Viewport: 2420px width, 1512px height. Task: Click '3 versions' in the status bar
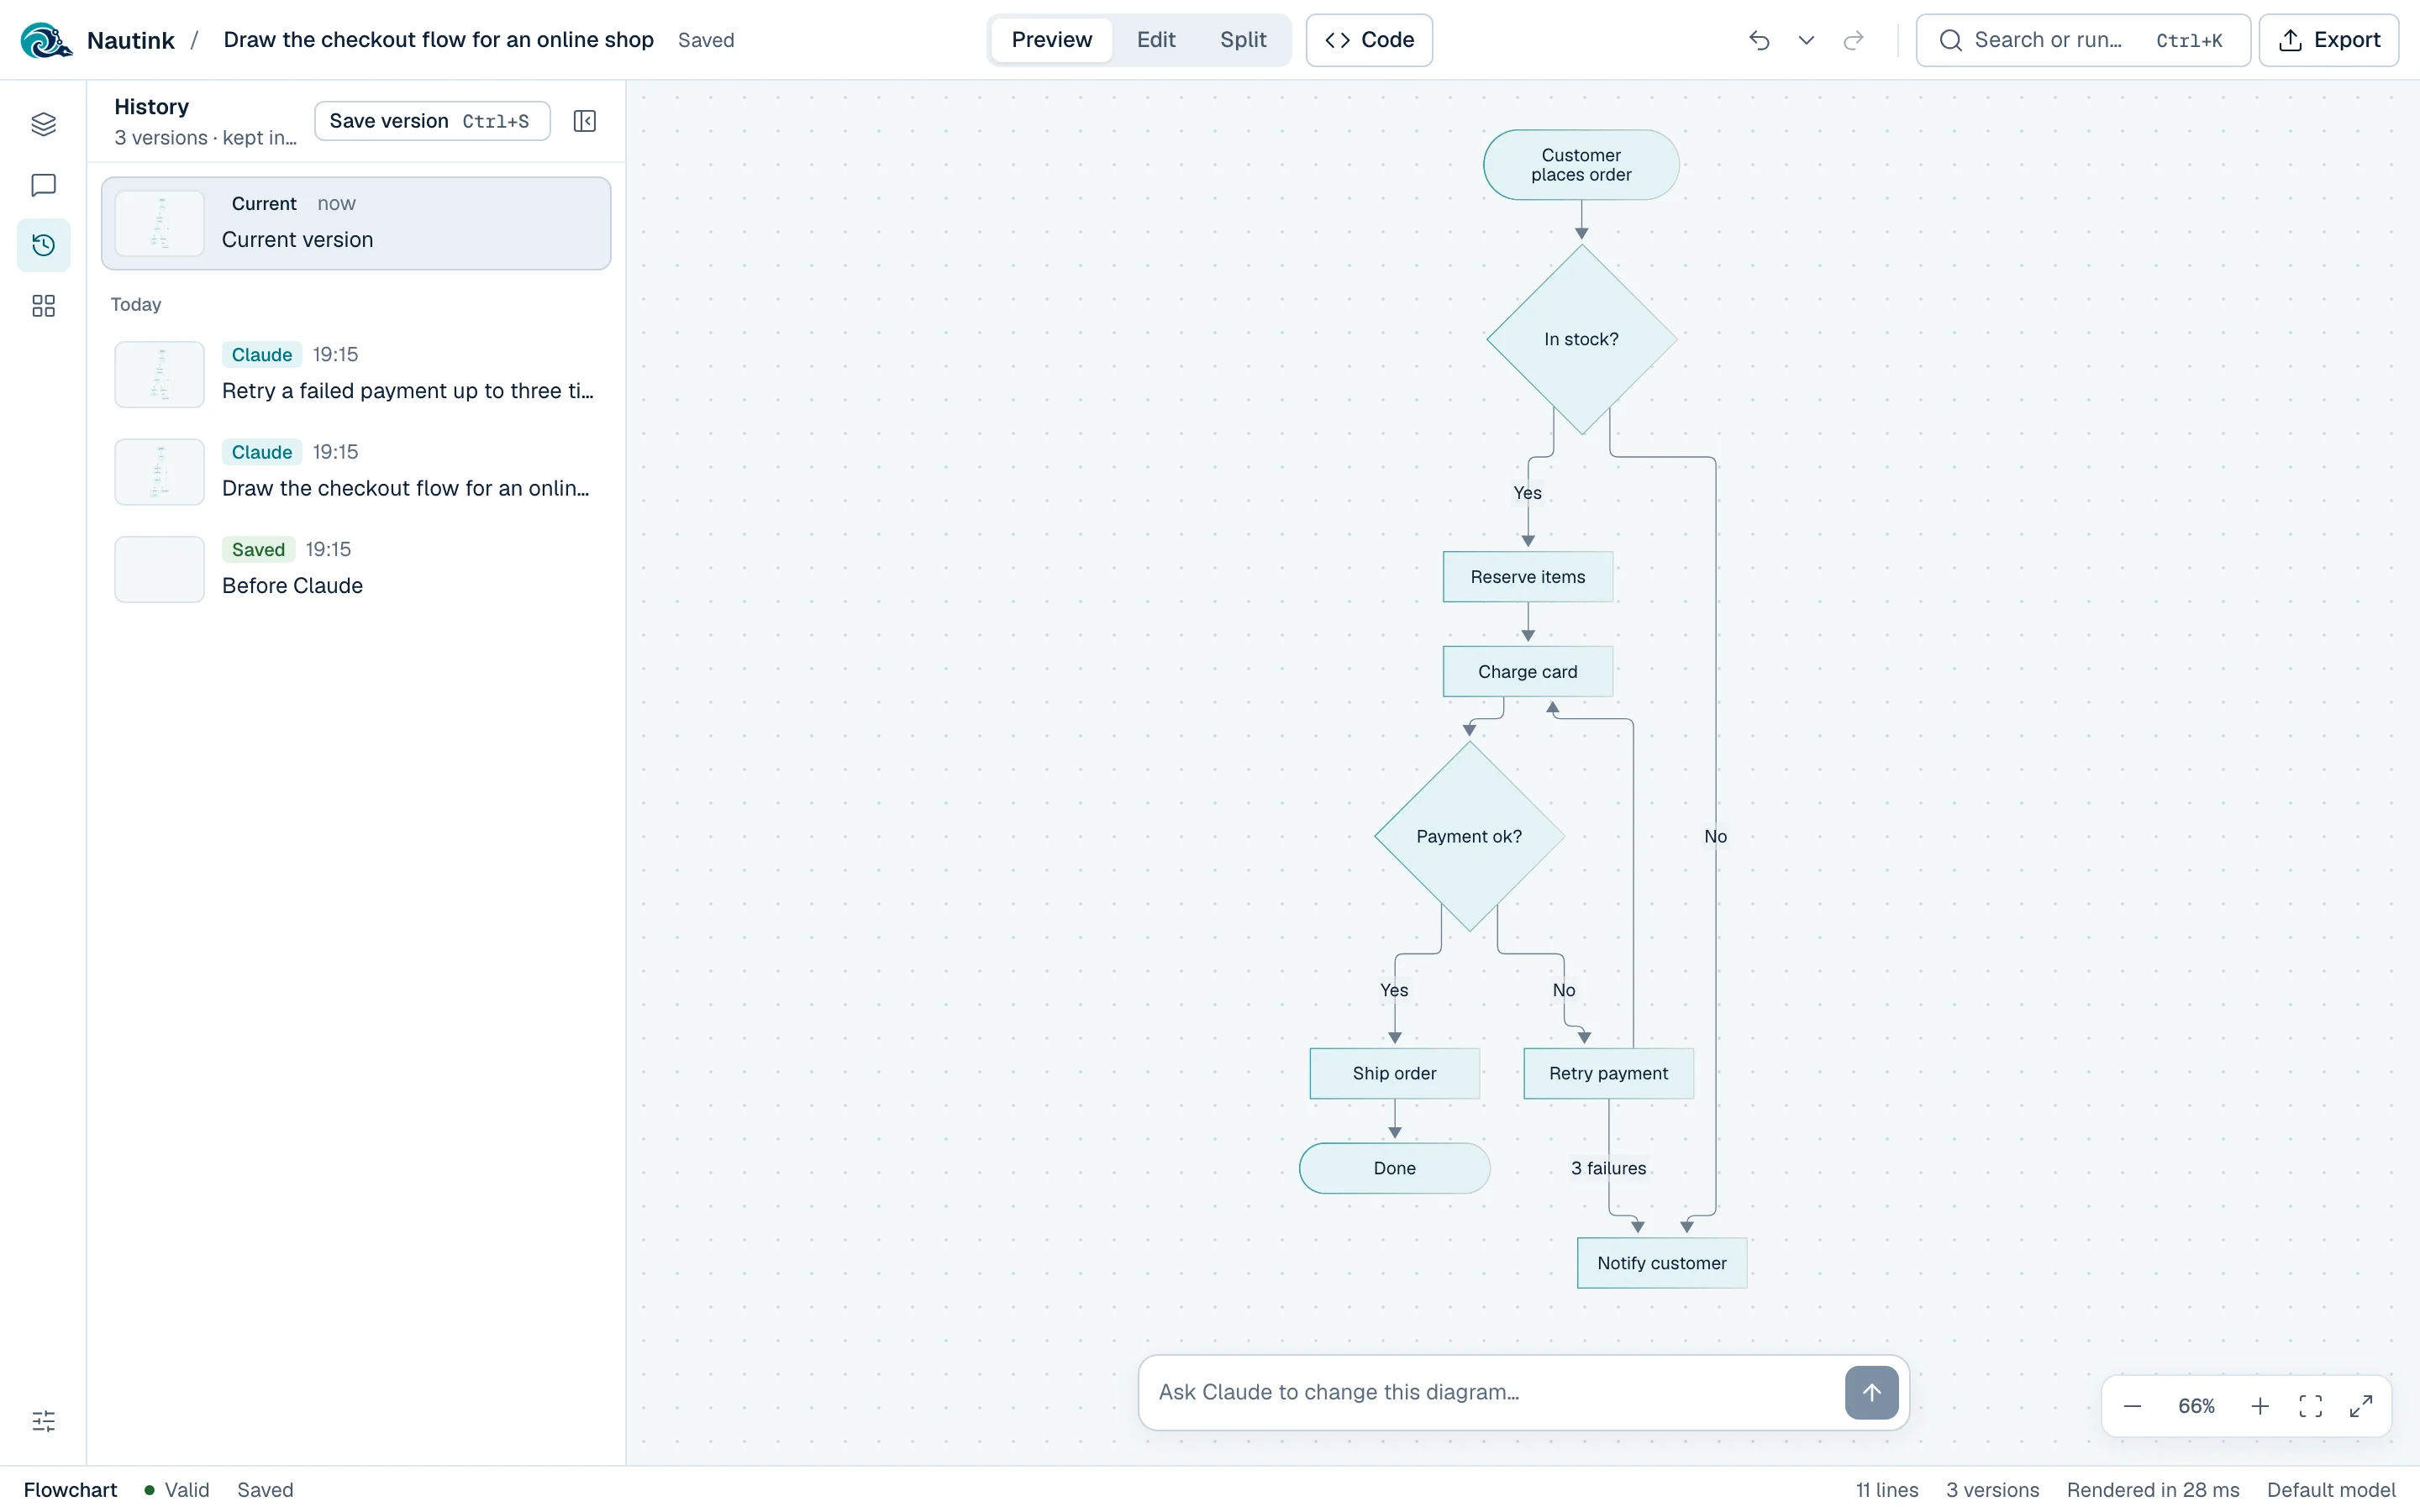(x=1992, y=1489)
